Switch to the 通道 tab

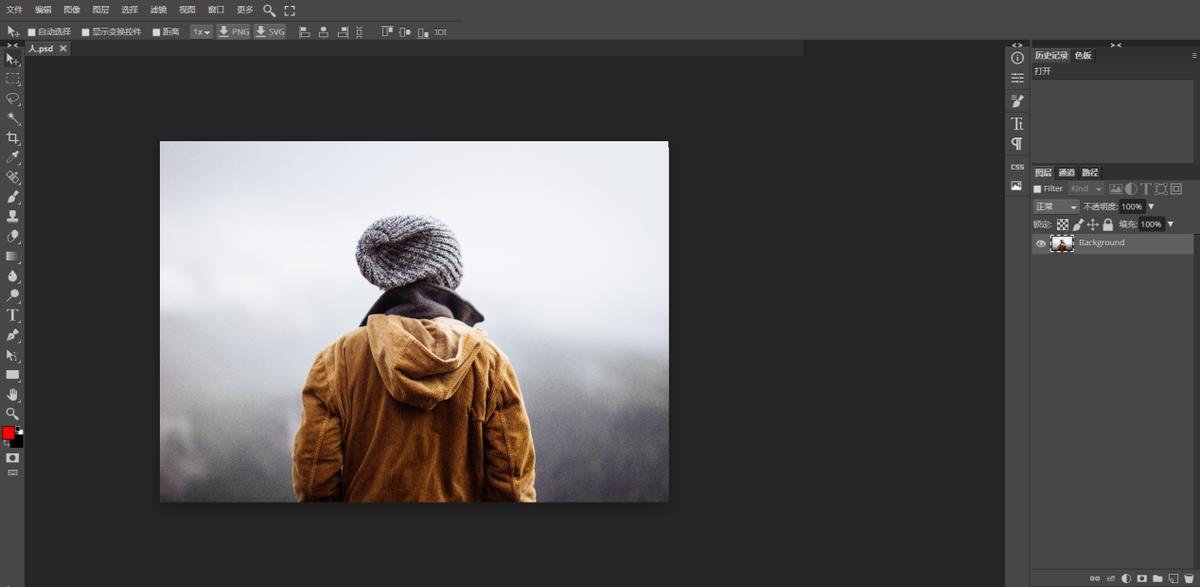1067,173
